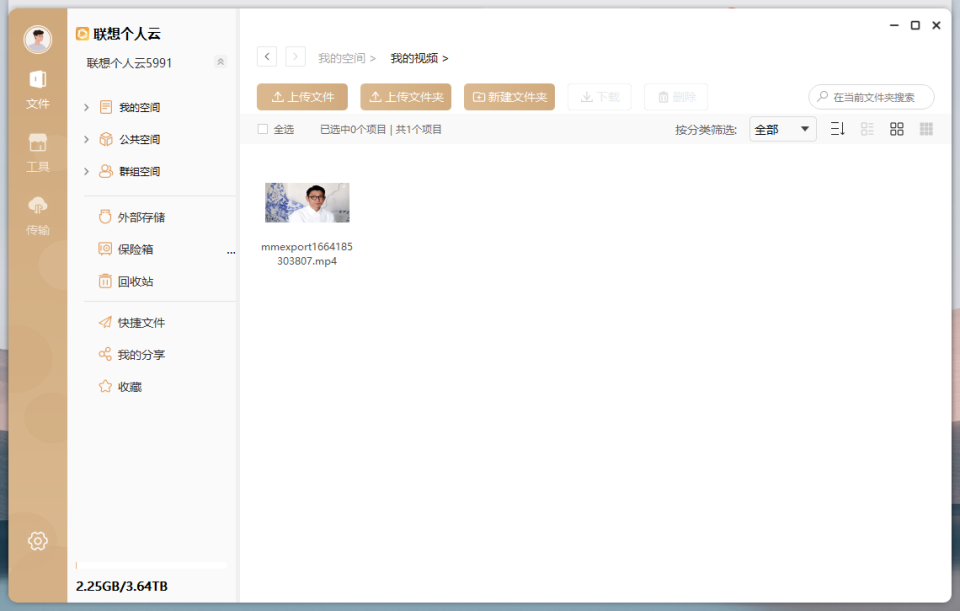
Task: Open the 传输 transfer section
Action: [x=37, y=216]
